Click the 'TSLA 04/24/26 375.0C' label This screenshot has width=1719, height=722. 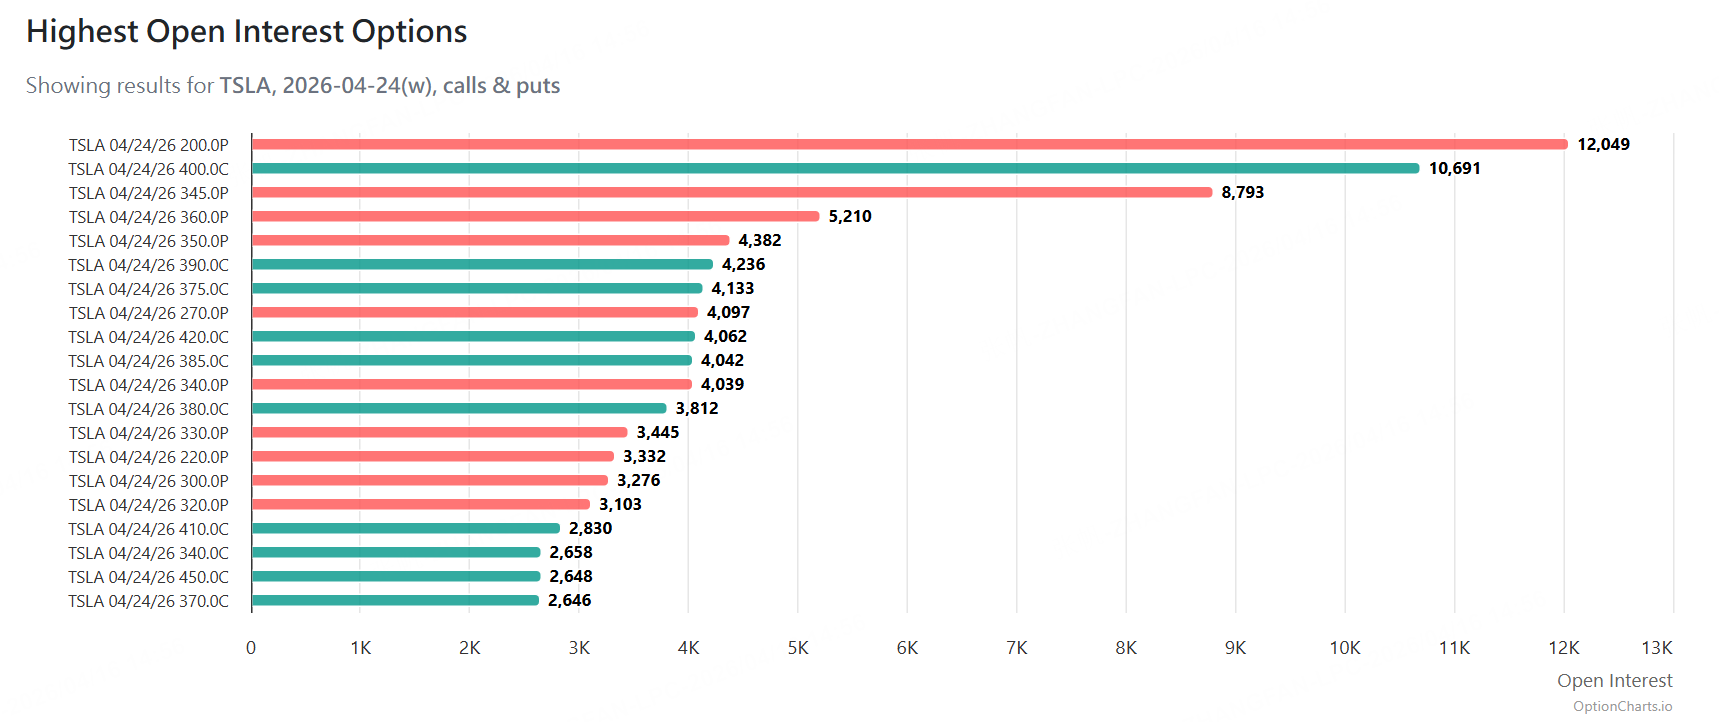[x=148, y=289]
